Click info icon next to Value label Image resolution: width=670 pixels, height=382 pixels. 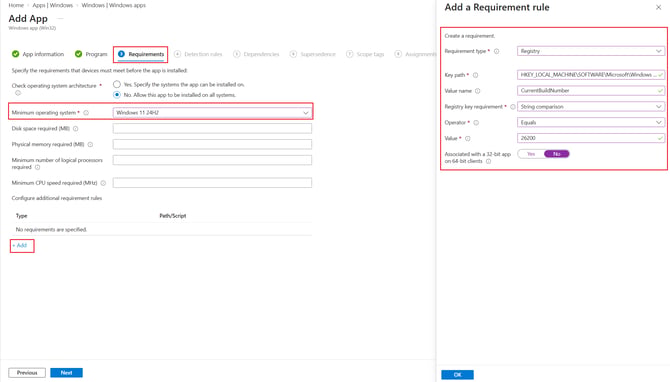click(467, 138)
